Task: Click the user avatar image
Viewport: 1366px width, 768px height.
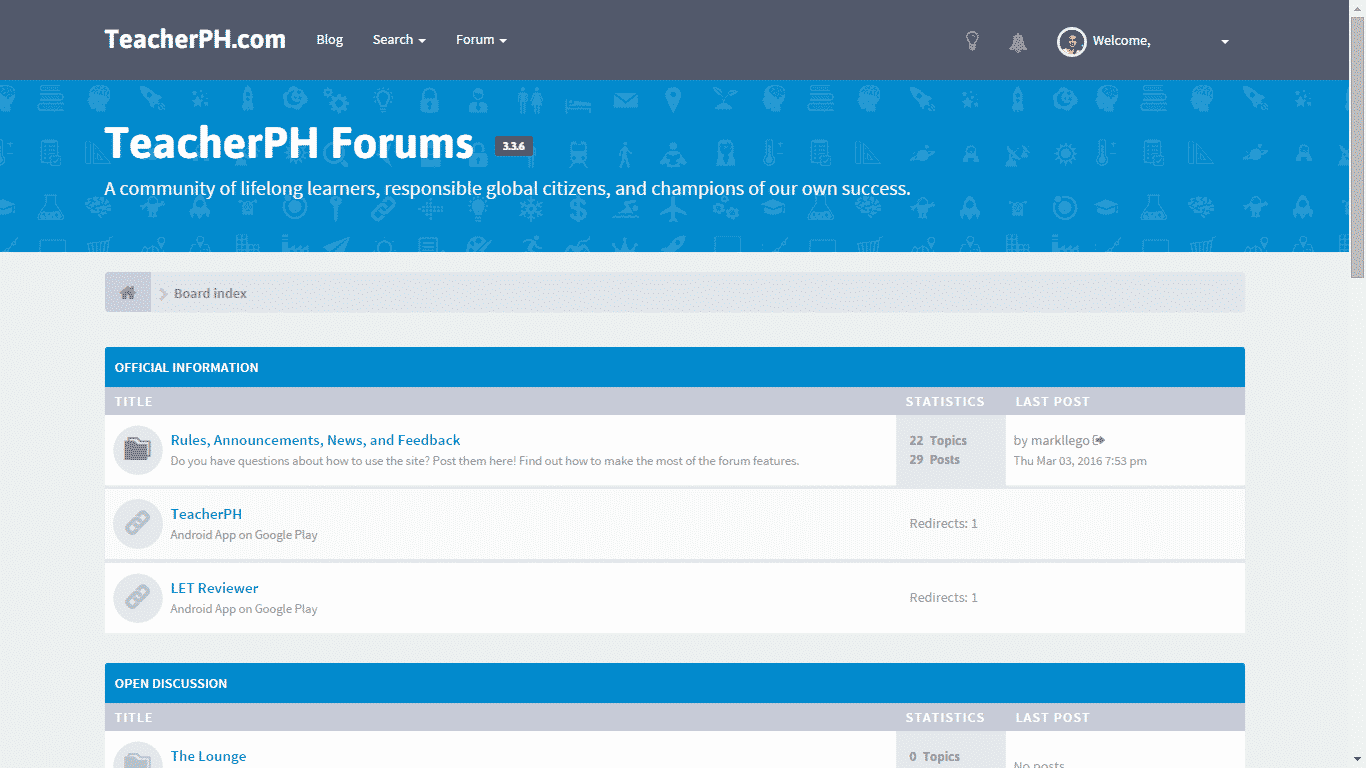Action: (x=1072, y=41)
